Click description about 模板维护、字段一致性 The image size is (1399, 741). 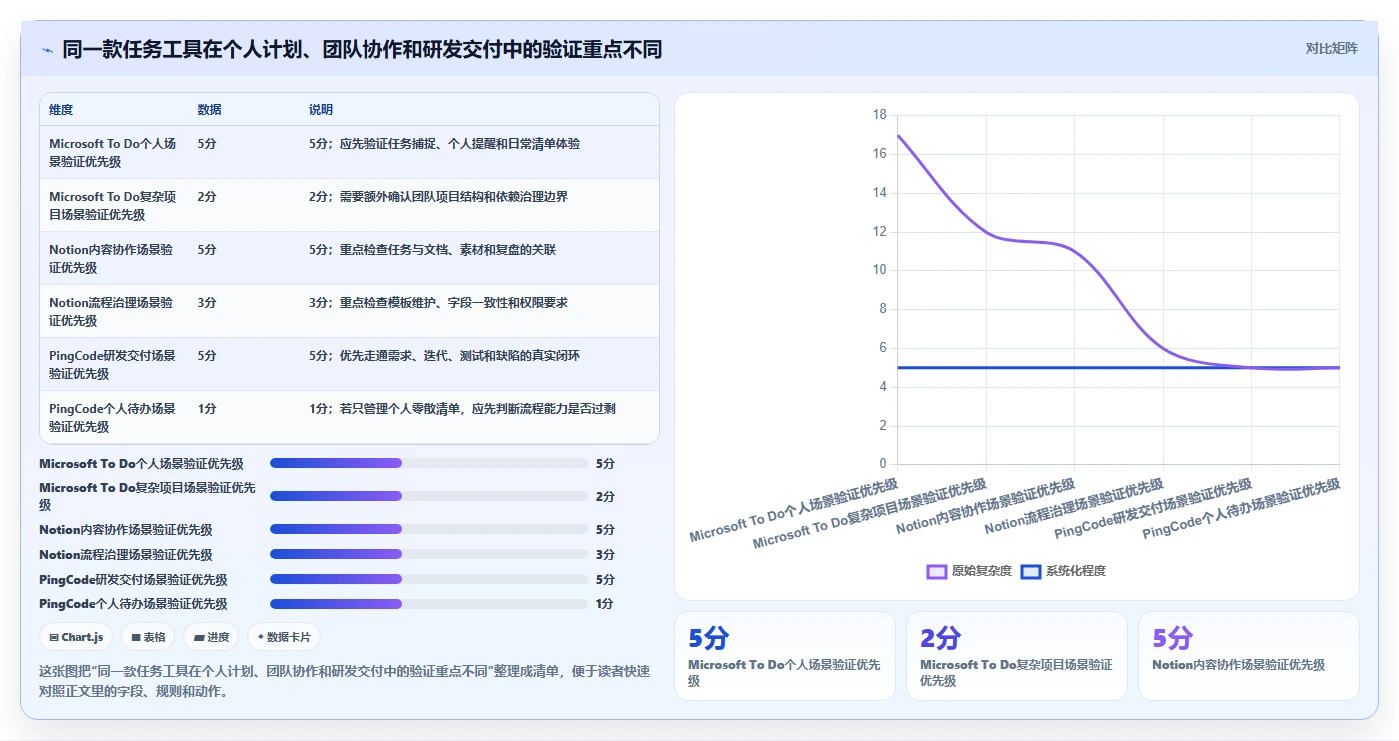[438, 303]
